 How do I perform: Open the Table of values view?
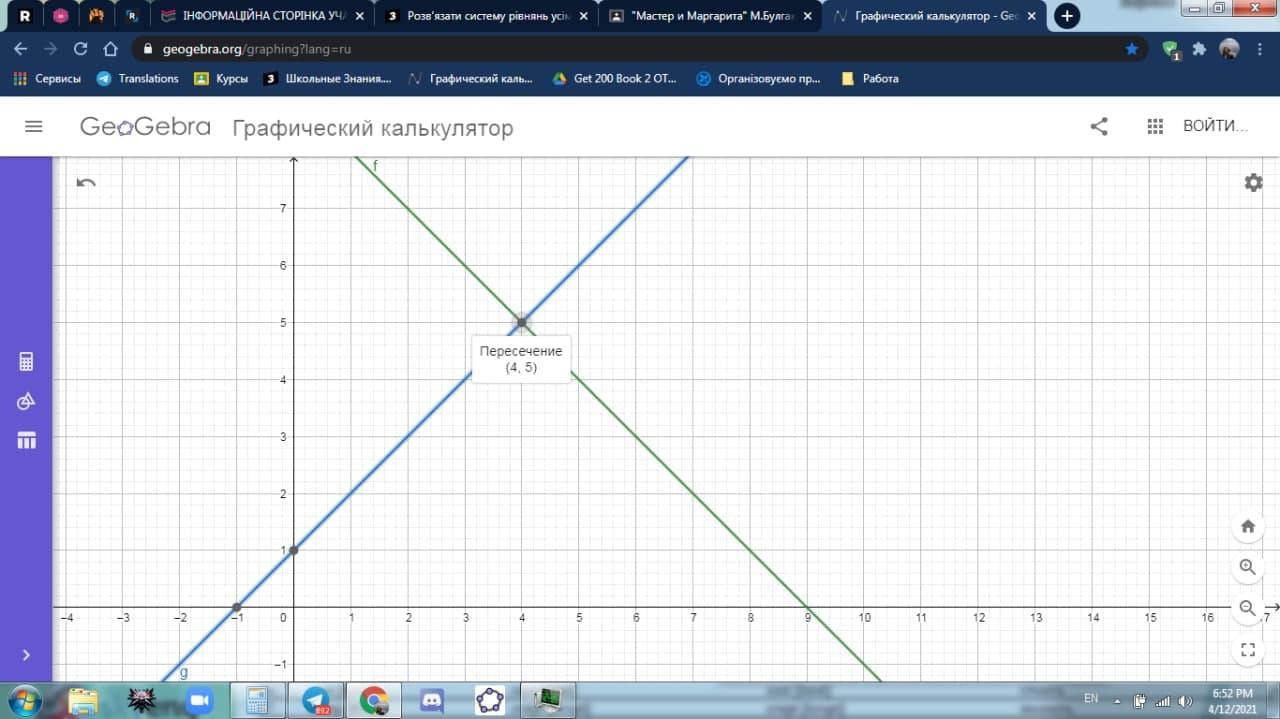point(26,440)
